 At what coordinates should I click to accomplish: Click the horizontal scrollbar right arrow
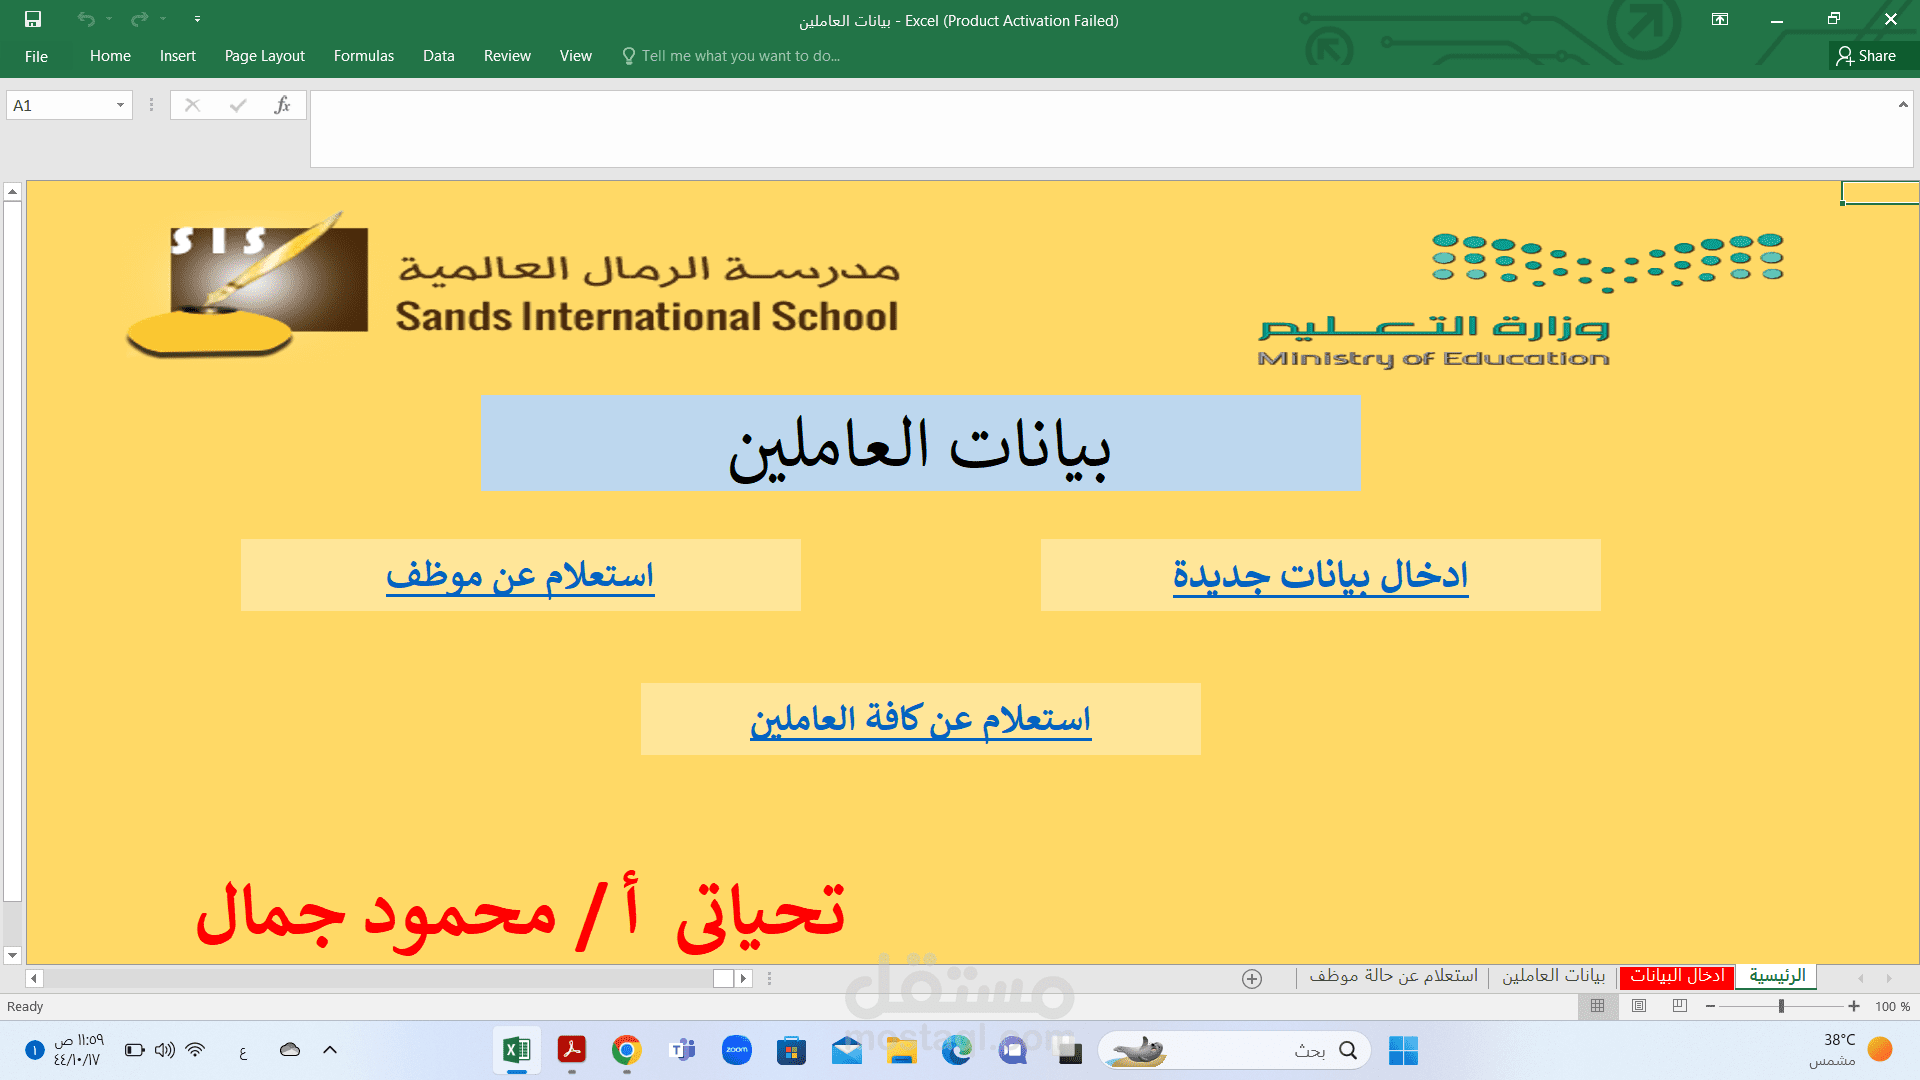pos(743,978)
